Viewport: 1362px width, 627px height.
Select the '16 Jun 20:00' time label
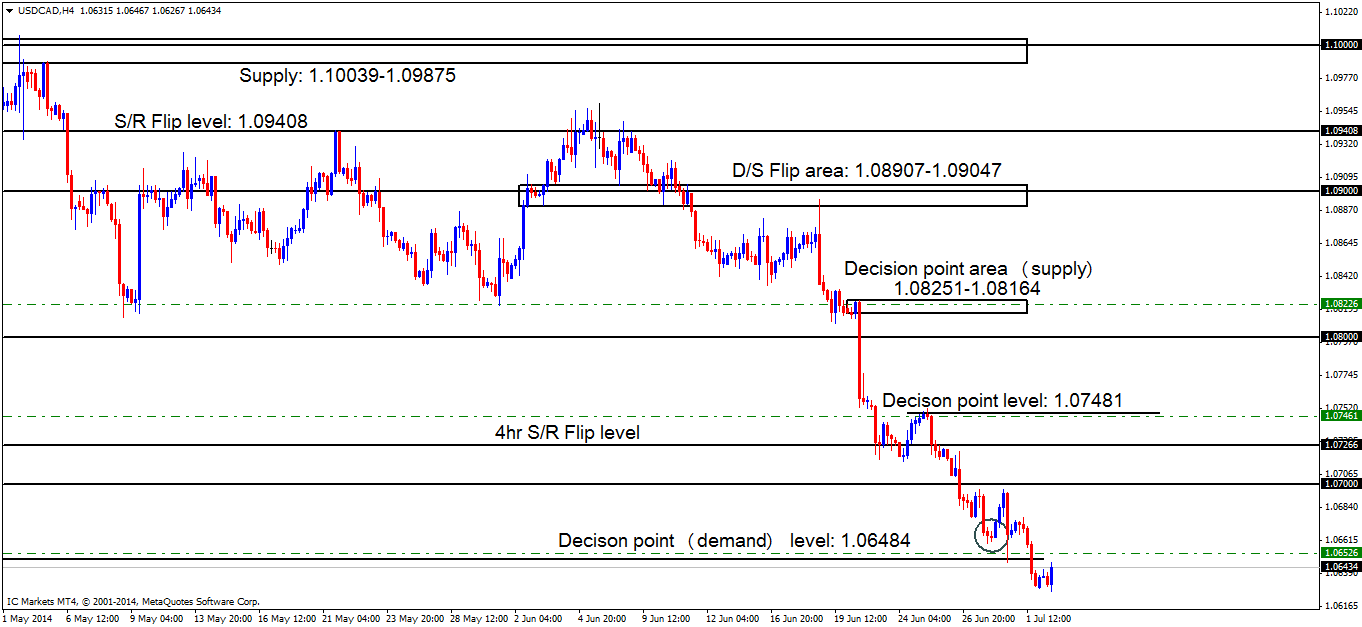tap(796, 618)
